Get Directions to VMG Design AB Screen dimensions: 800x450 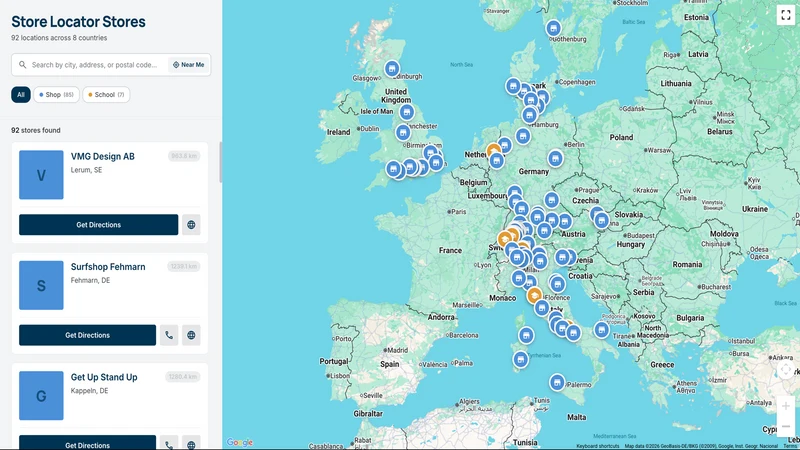coord(98,224)
